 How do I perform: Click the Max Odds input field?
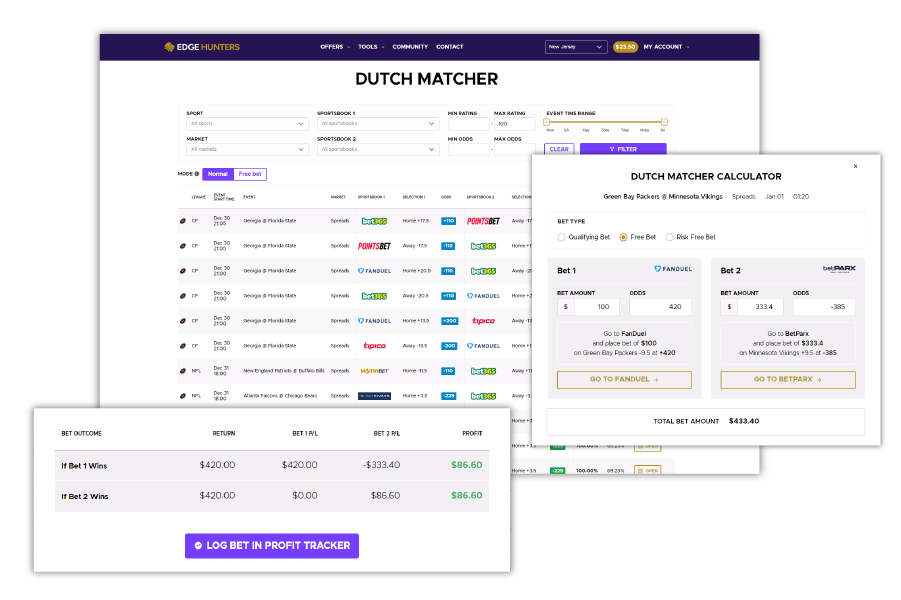[515, 149]
